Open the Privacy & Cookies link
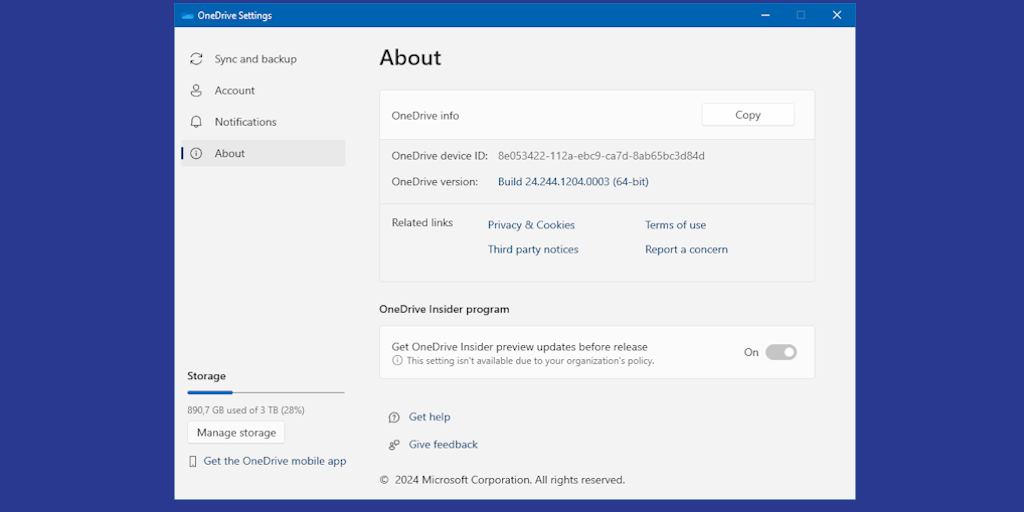1024x512 pixels. tap(531, 225)
